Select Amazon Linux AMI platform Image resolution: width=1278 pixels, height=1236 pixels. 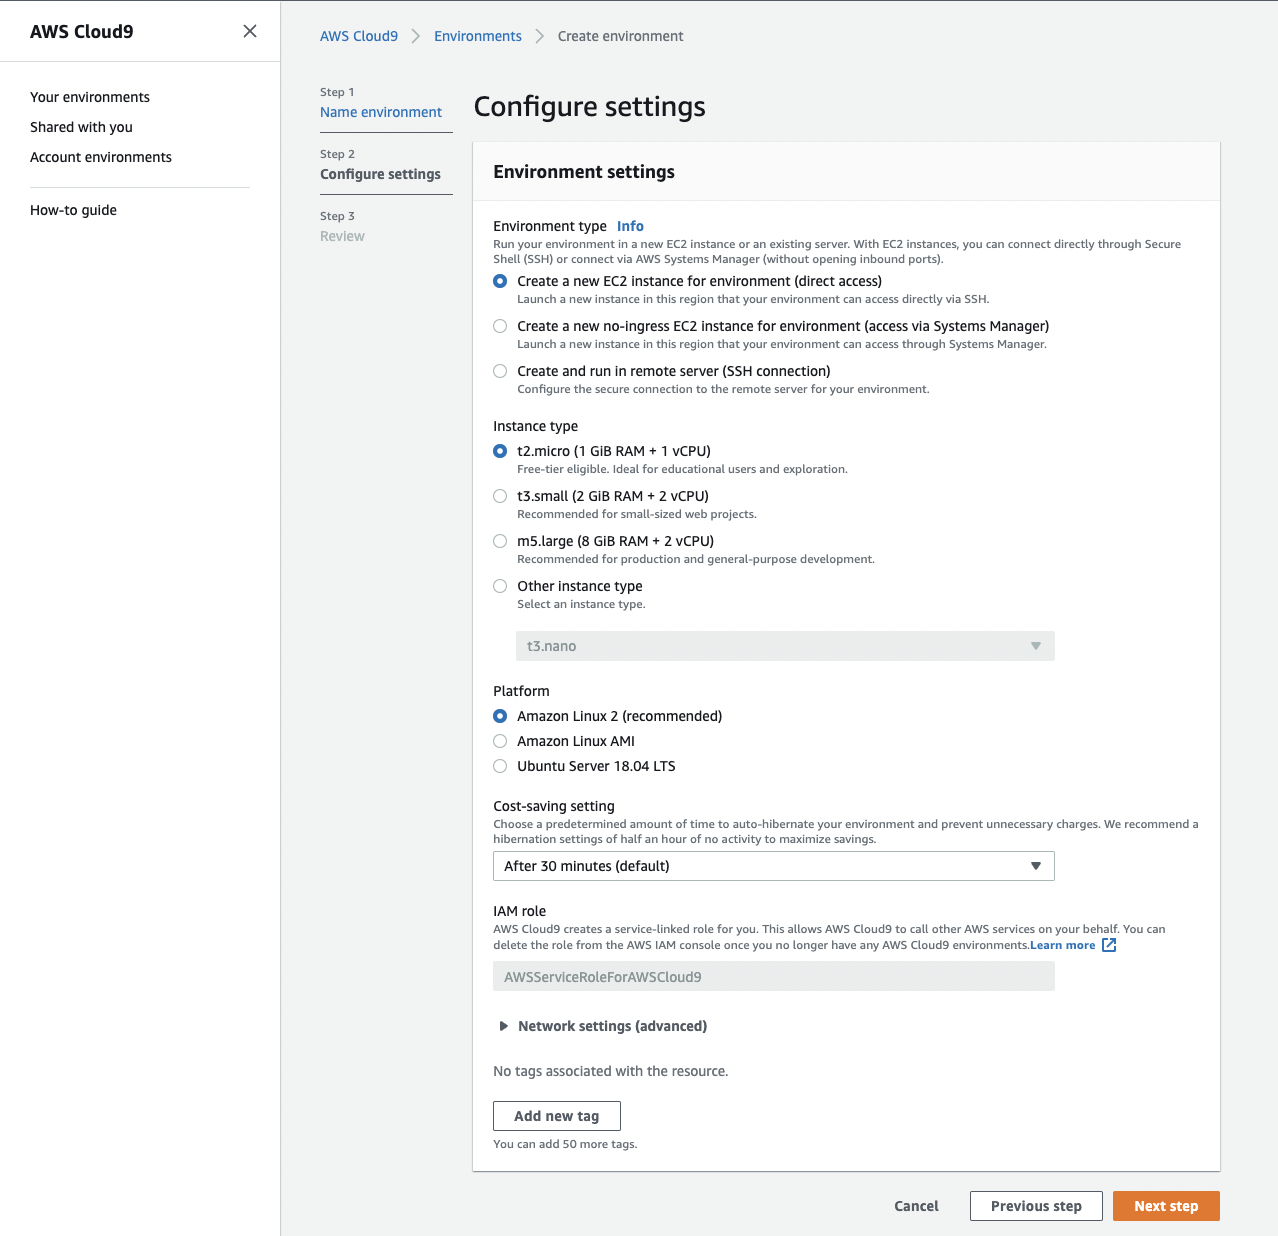tap(500, 741)
